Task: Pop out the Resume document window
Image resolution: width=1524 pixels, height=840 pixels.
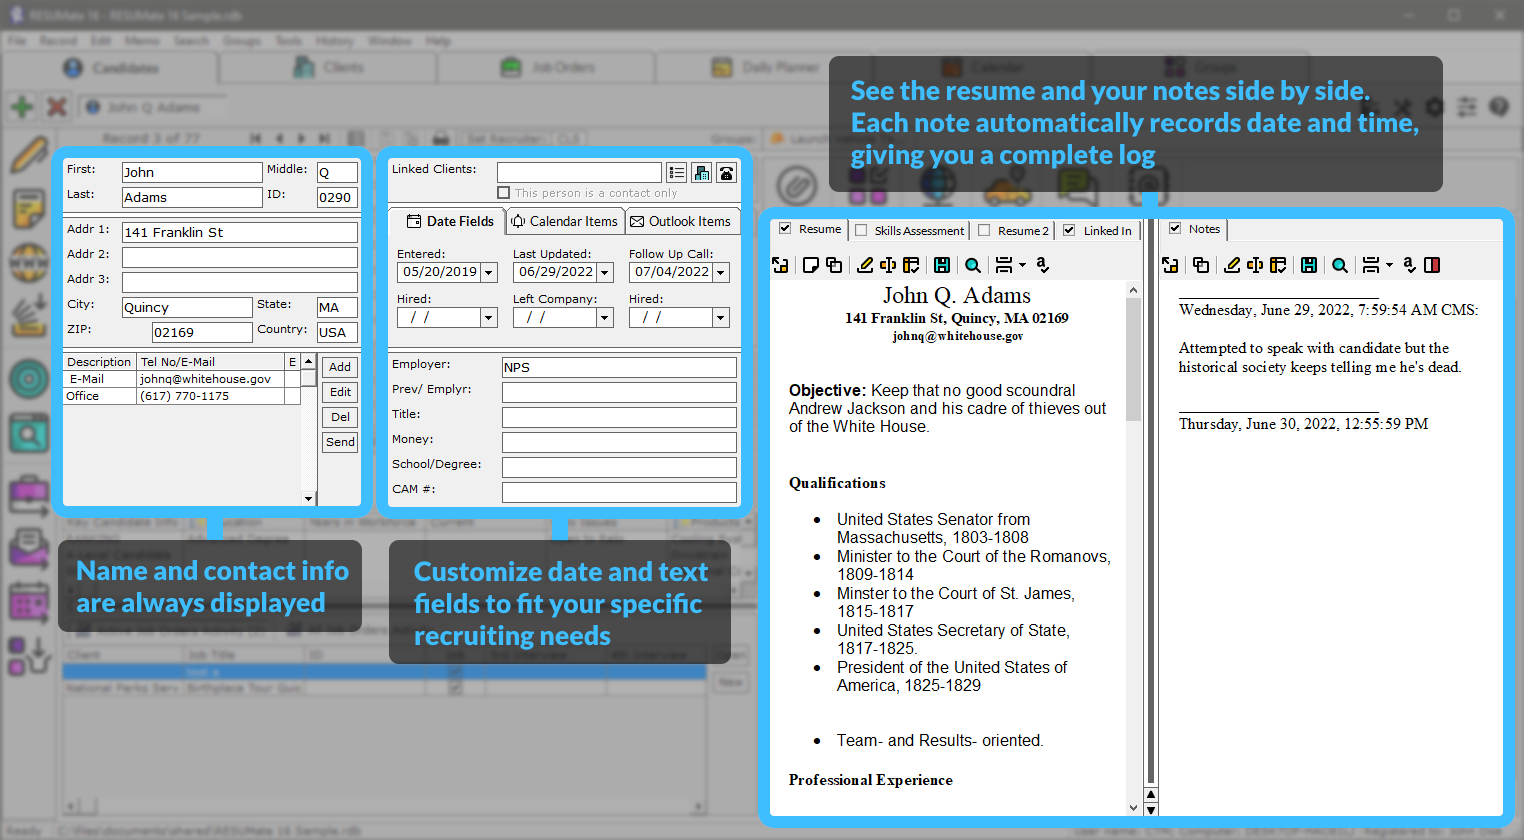Action: tap(781, 265)
